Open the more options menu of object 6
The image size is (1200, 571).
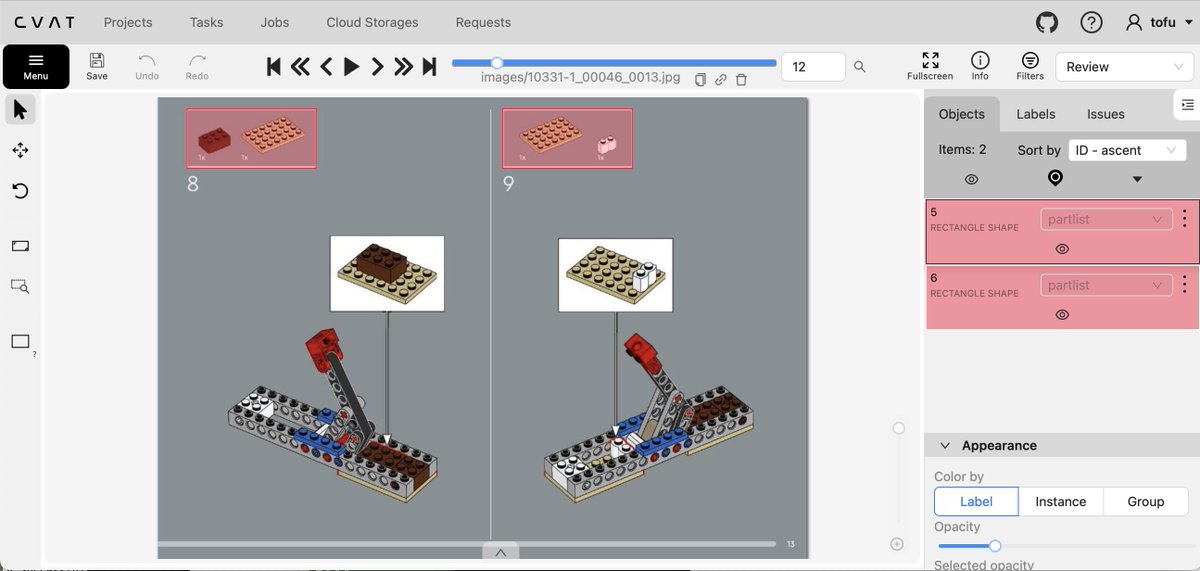pos(1185,285)
